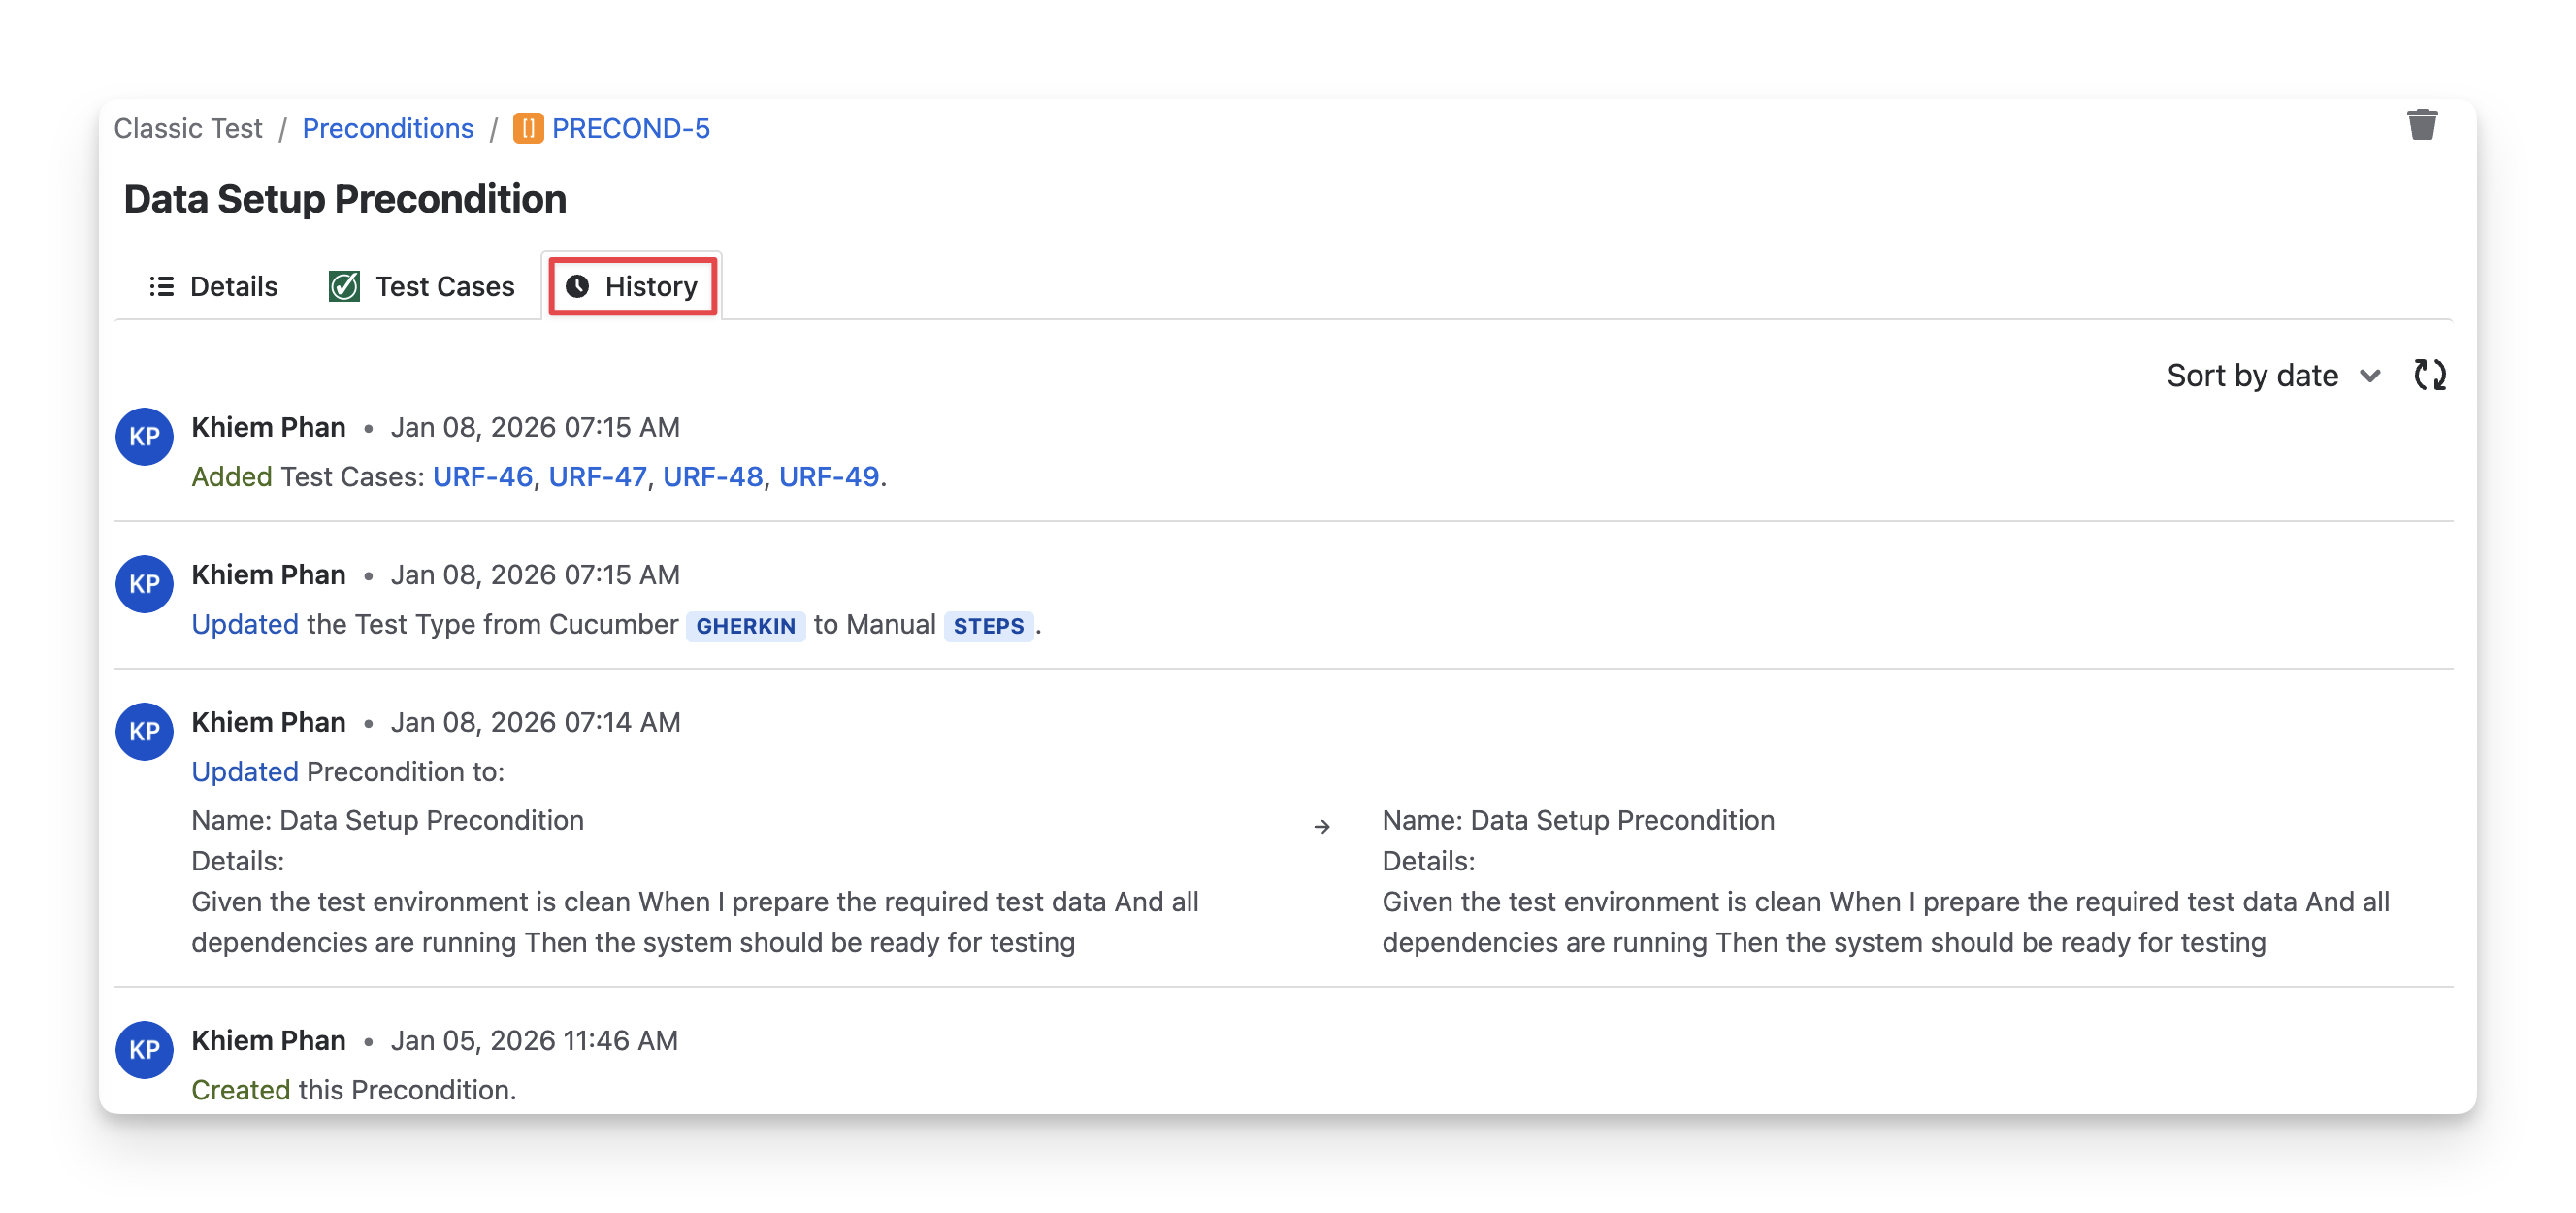Open the Sort by date dropdown

tap(2252, 375)
